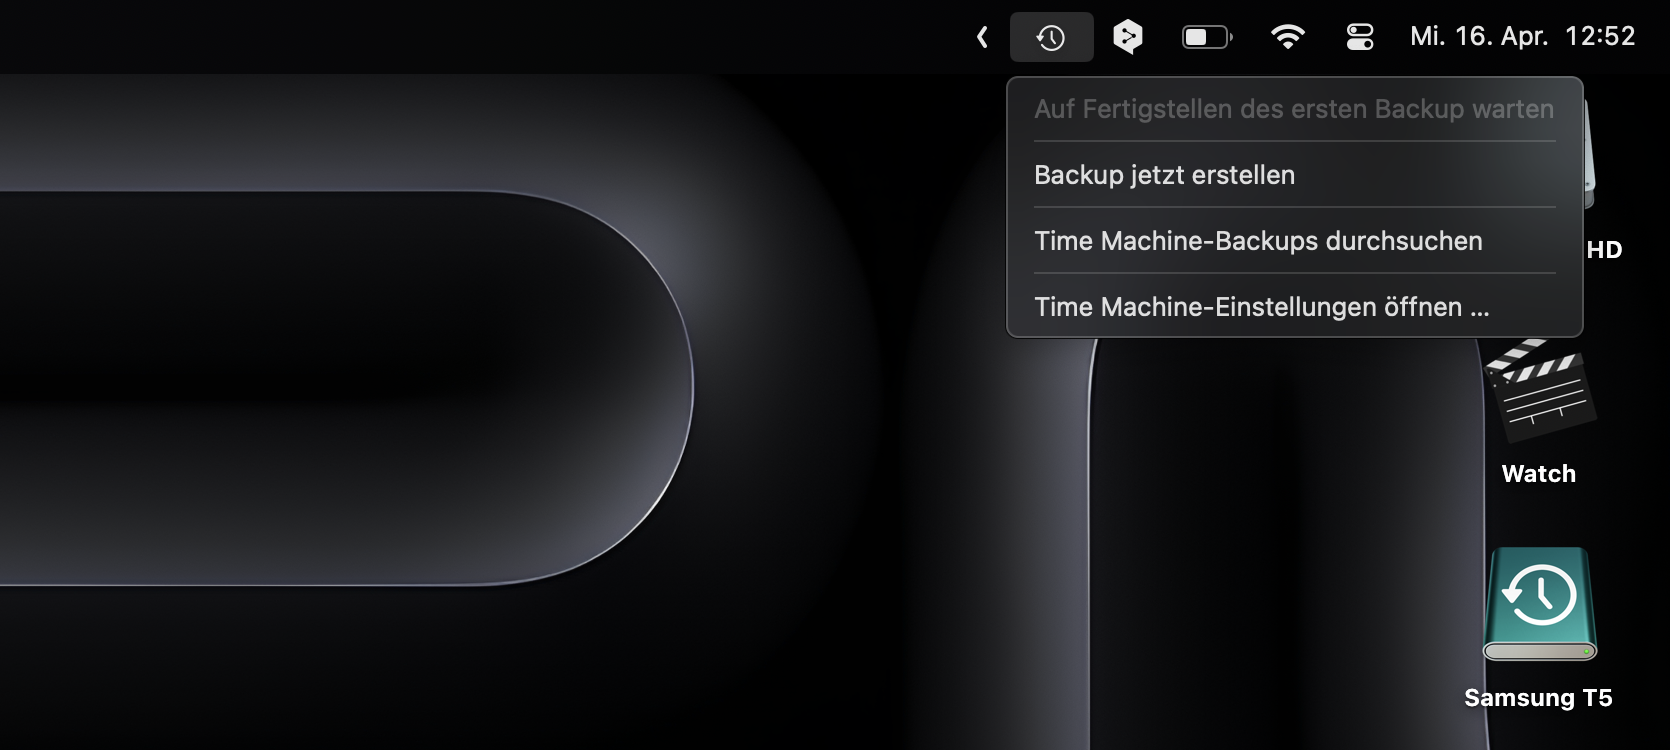Open date and time Mi. 16. Apr. 12:52
This screenshot has width=1670, height=750.
1522,37
